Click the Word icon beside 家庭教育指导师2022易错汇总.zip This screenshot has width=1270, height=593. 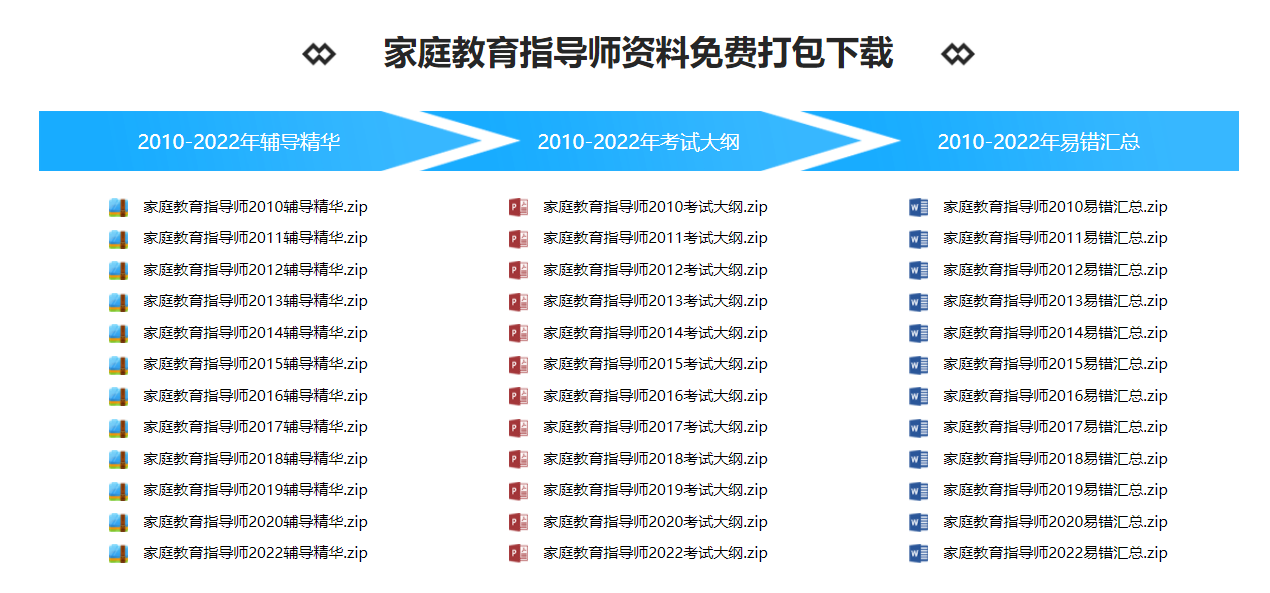coord(918,553)
